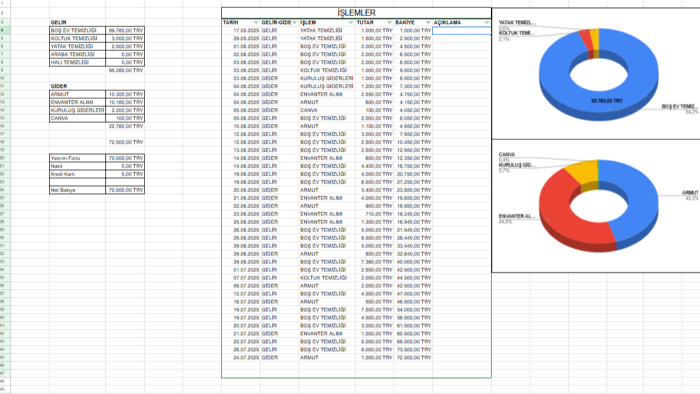Open the TARİH column filter dropdown
700x394 pixels.
[x=256, y=22]
